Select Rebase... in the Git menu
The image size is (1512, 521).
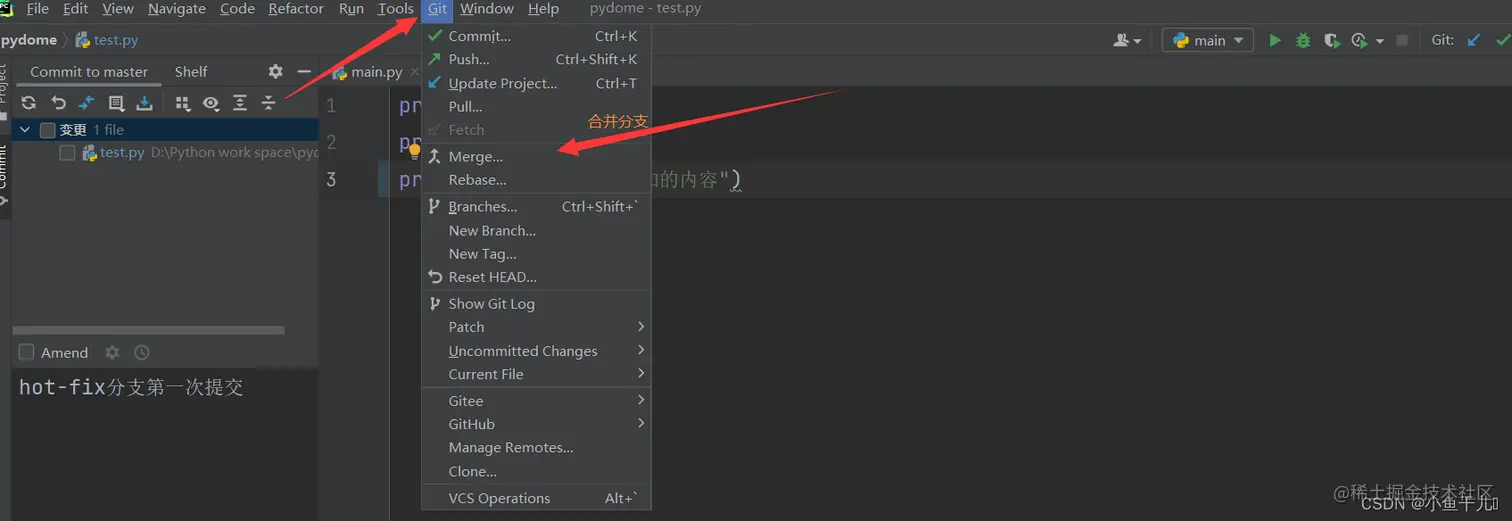[x=537, y=180]
